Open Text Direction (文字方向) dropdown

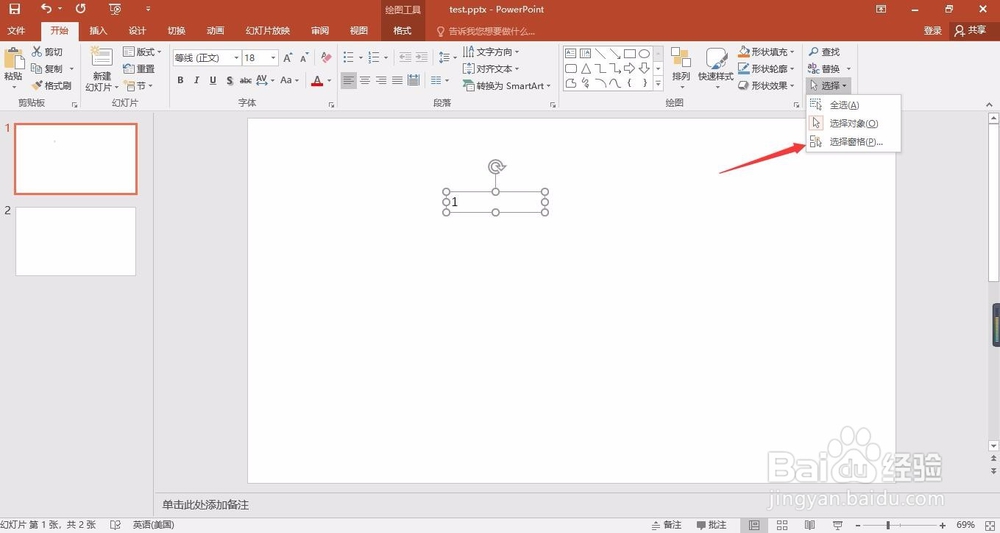point(491,52)
